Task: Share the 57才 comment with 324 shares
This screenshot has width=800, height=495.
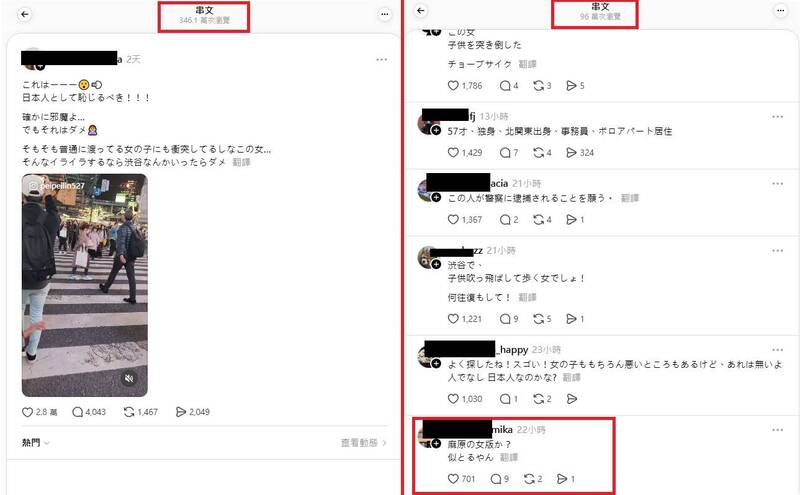Action: point(580,153)
